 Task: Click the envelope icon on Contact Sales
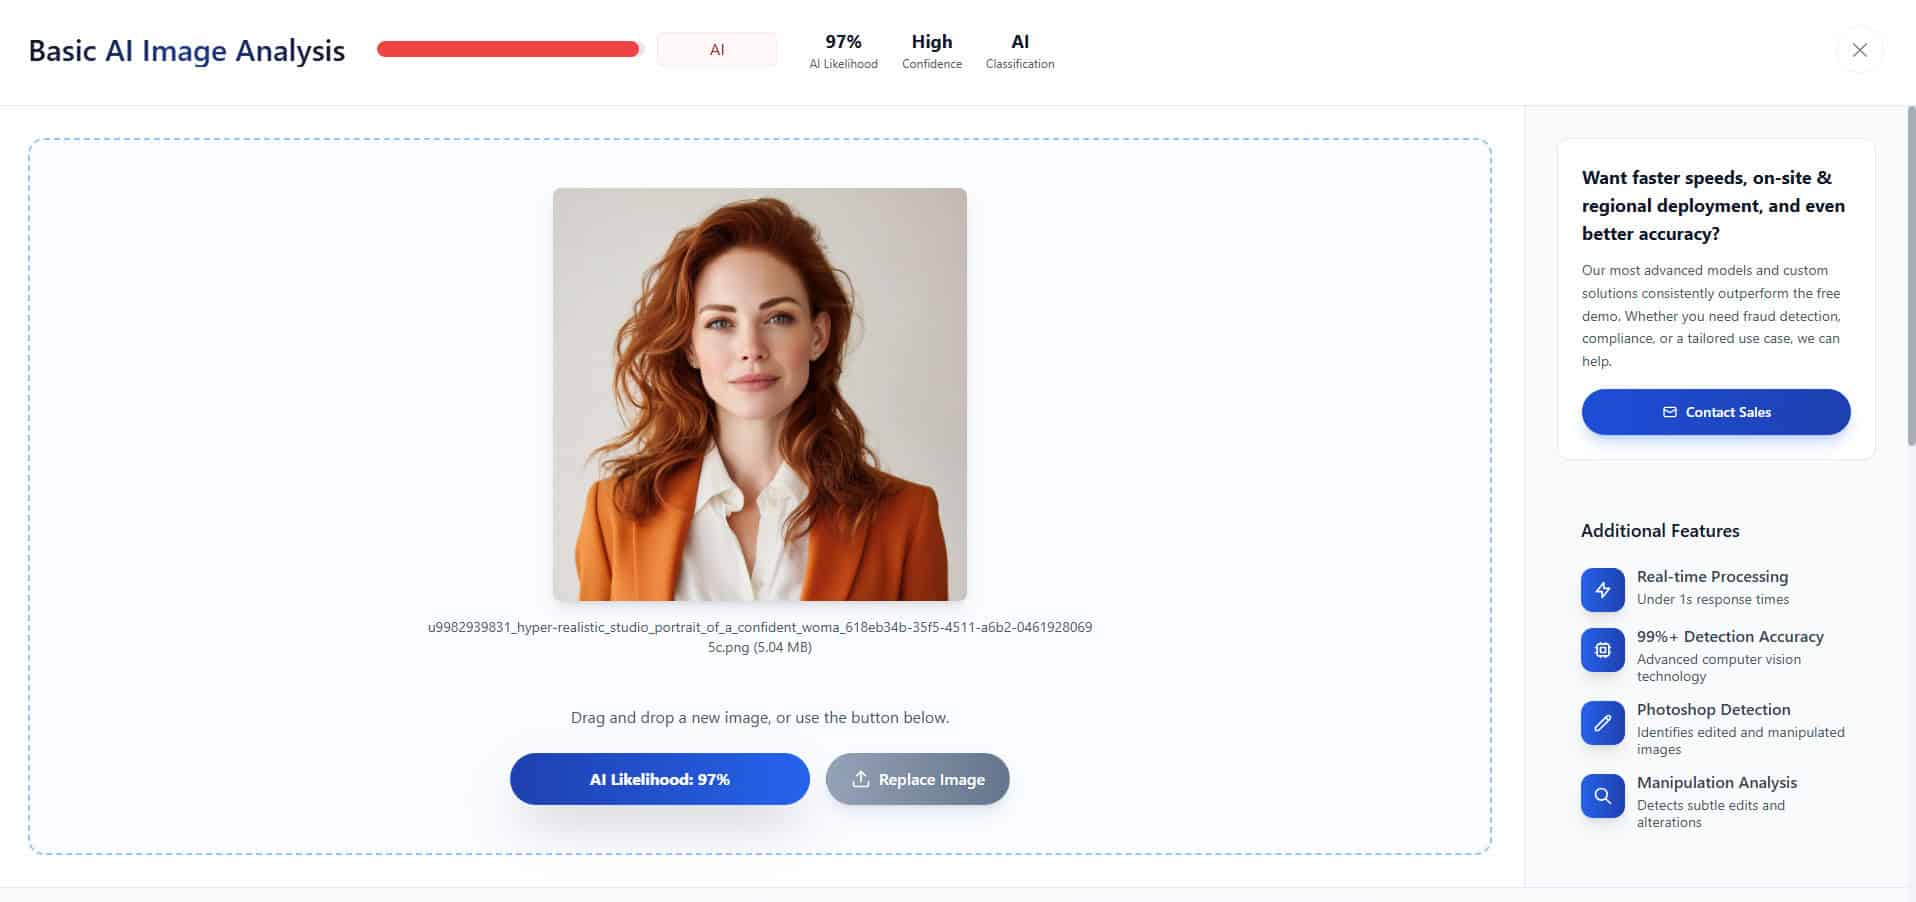point(1669,412)
